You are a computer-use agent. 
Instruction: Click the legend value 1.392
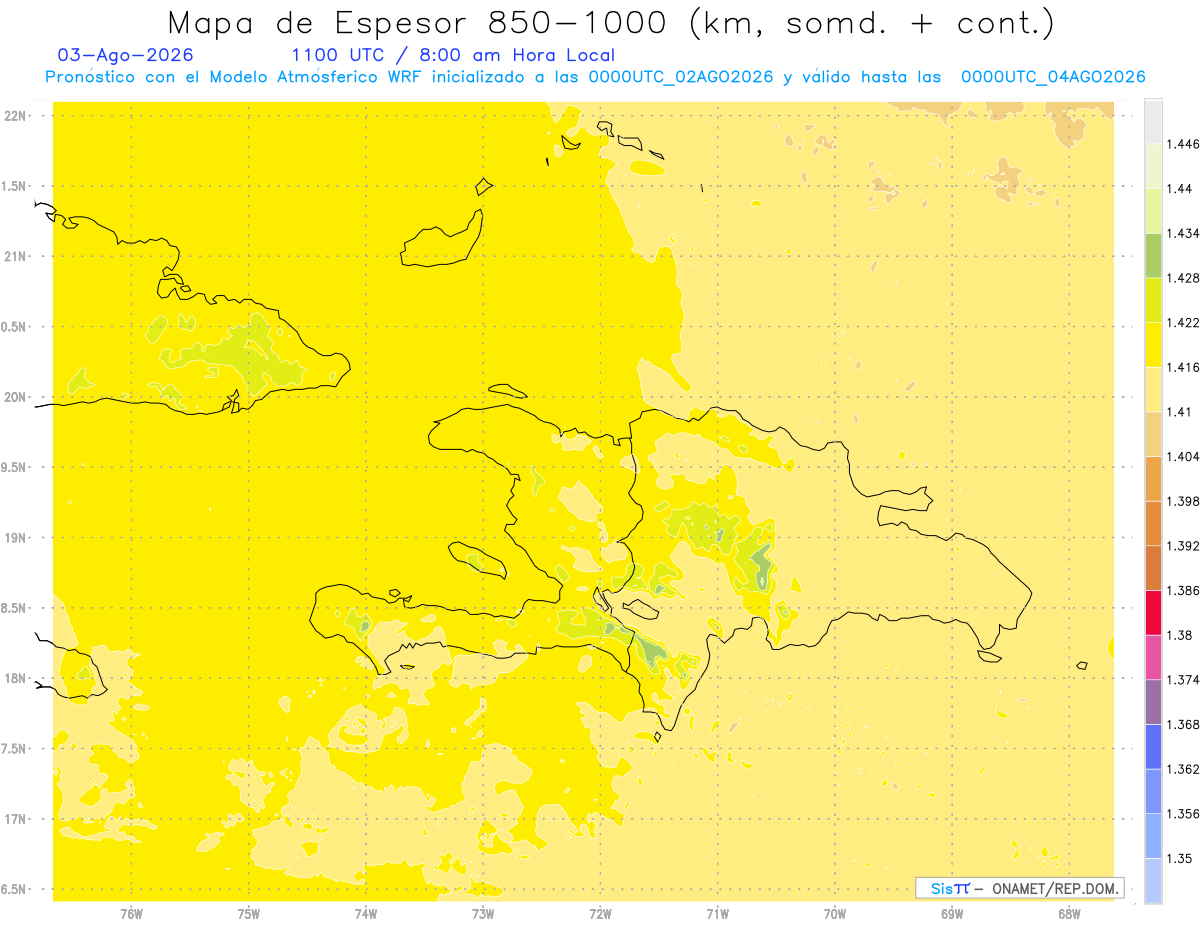coord(1182,546)
